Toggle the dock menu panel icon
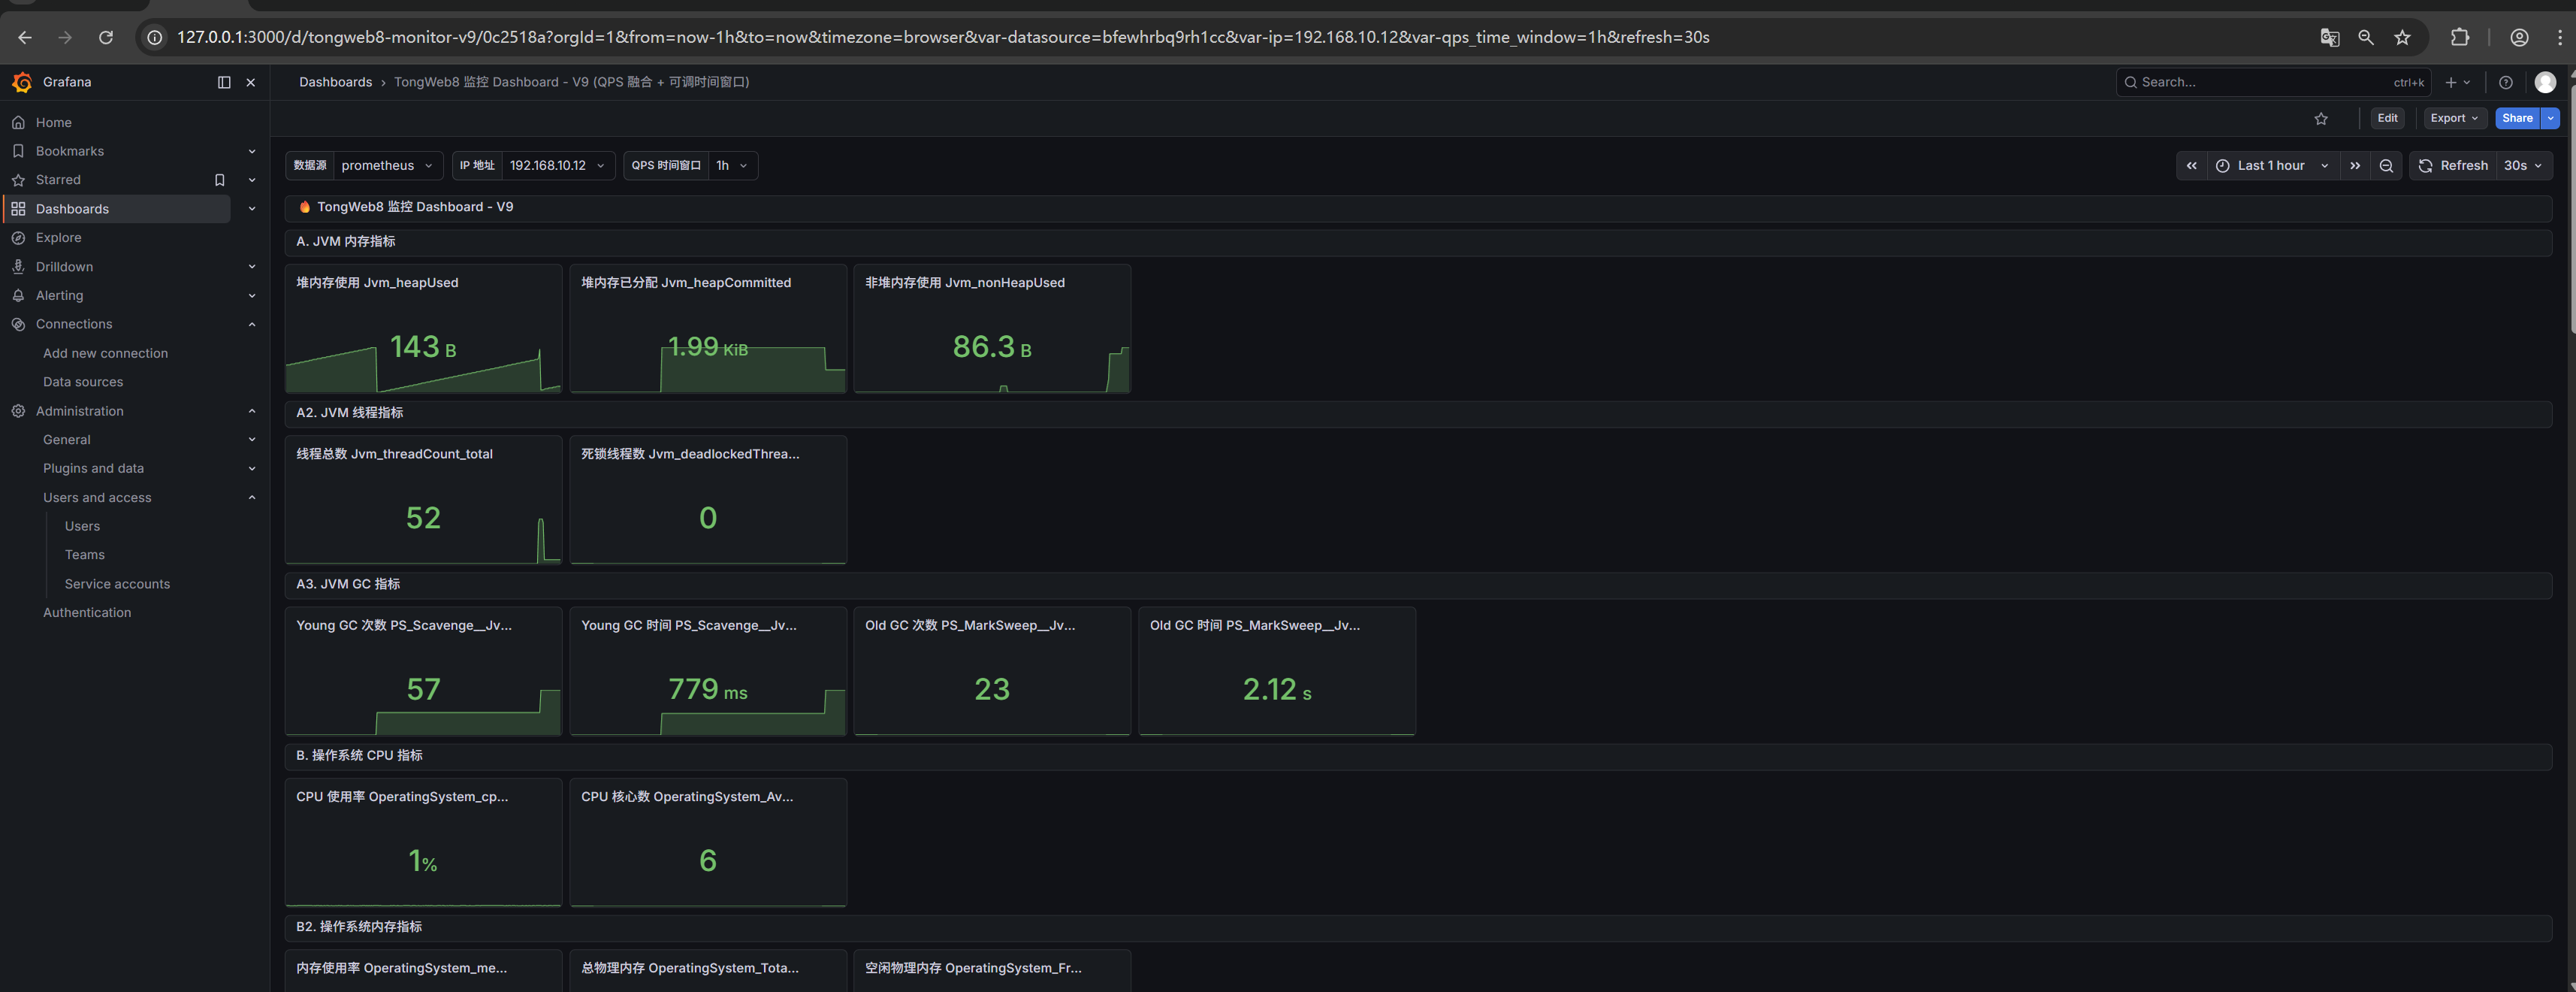 (x=224, y=82)
